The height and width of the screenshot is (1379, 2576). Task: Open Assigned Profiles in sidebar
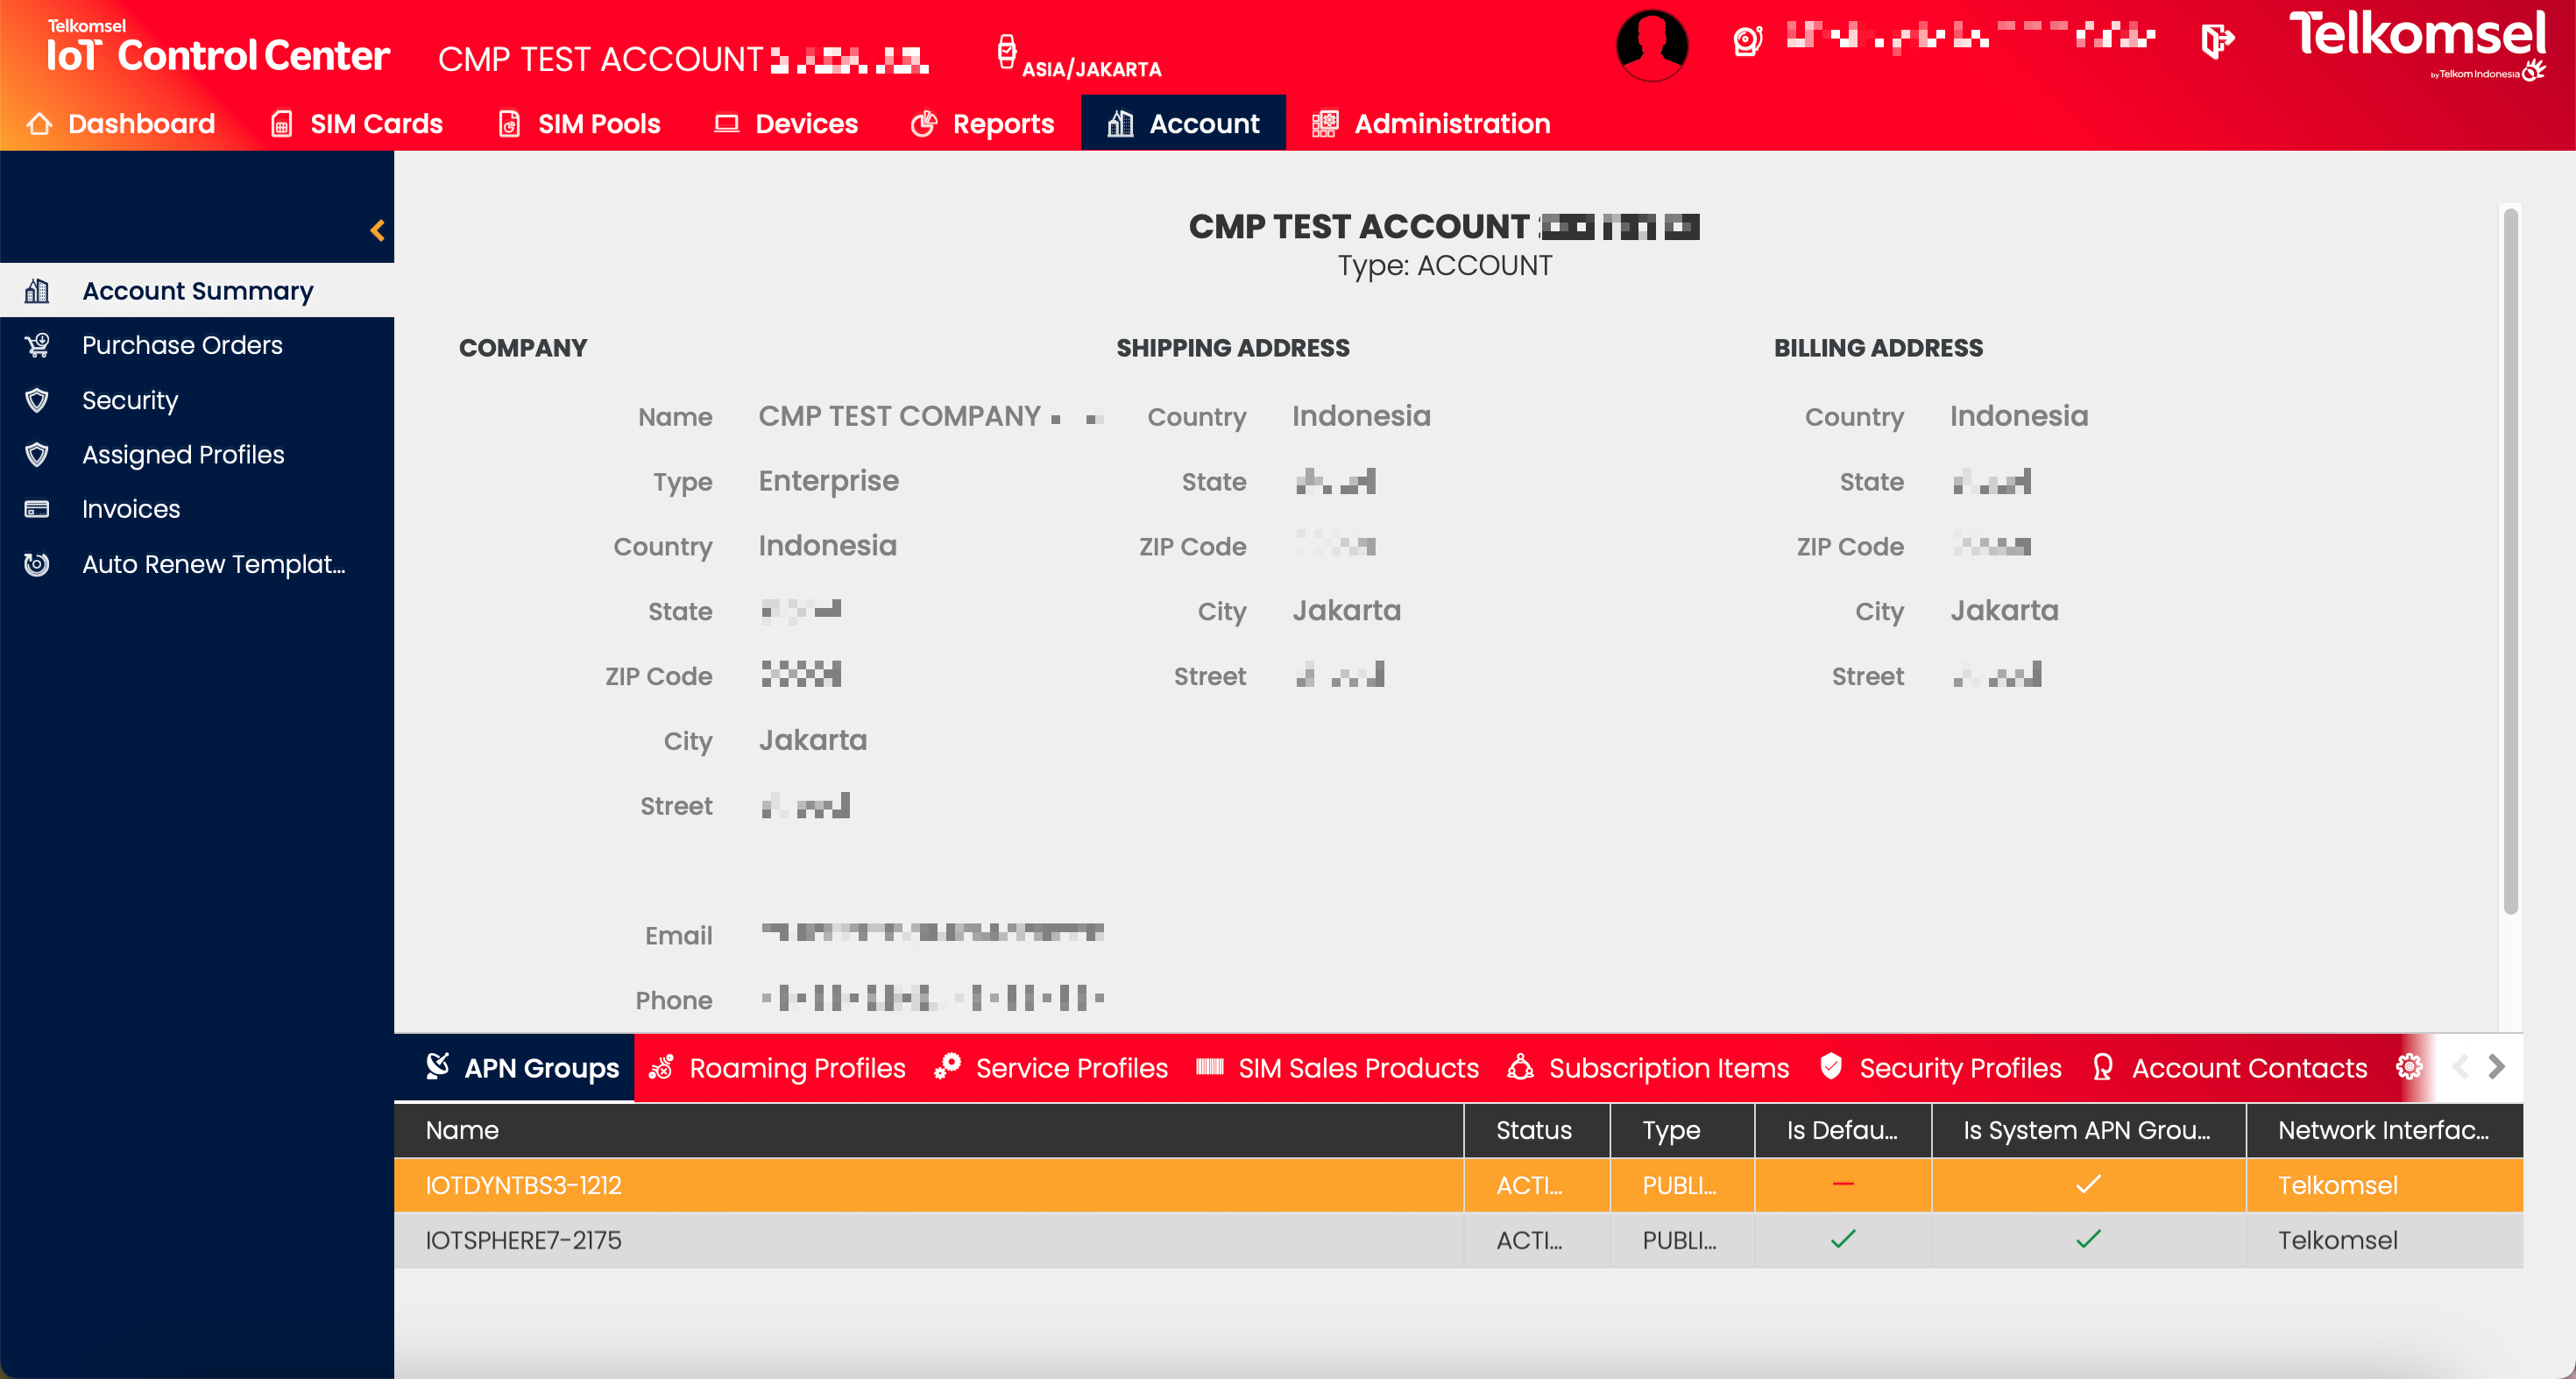click(183, 455)
